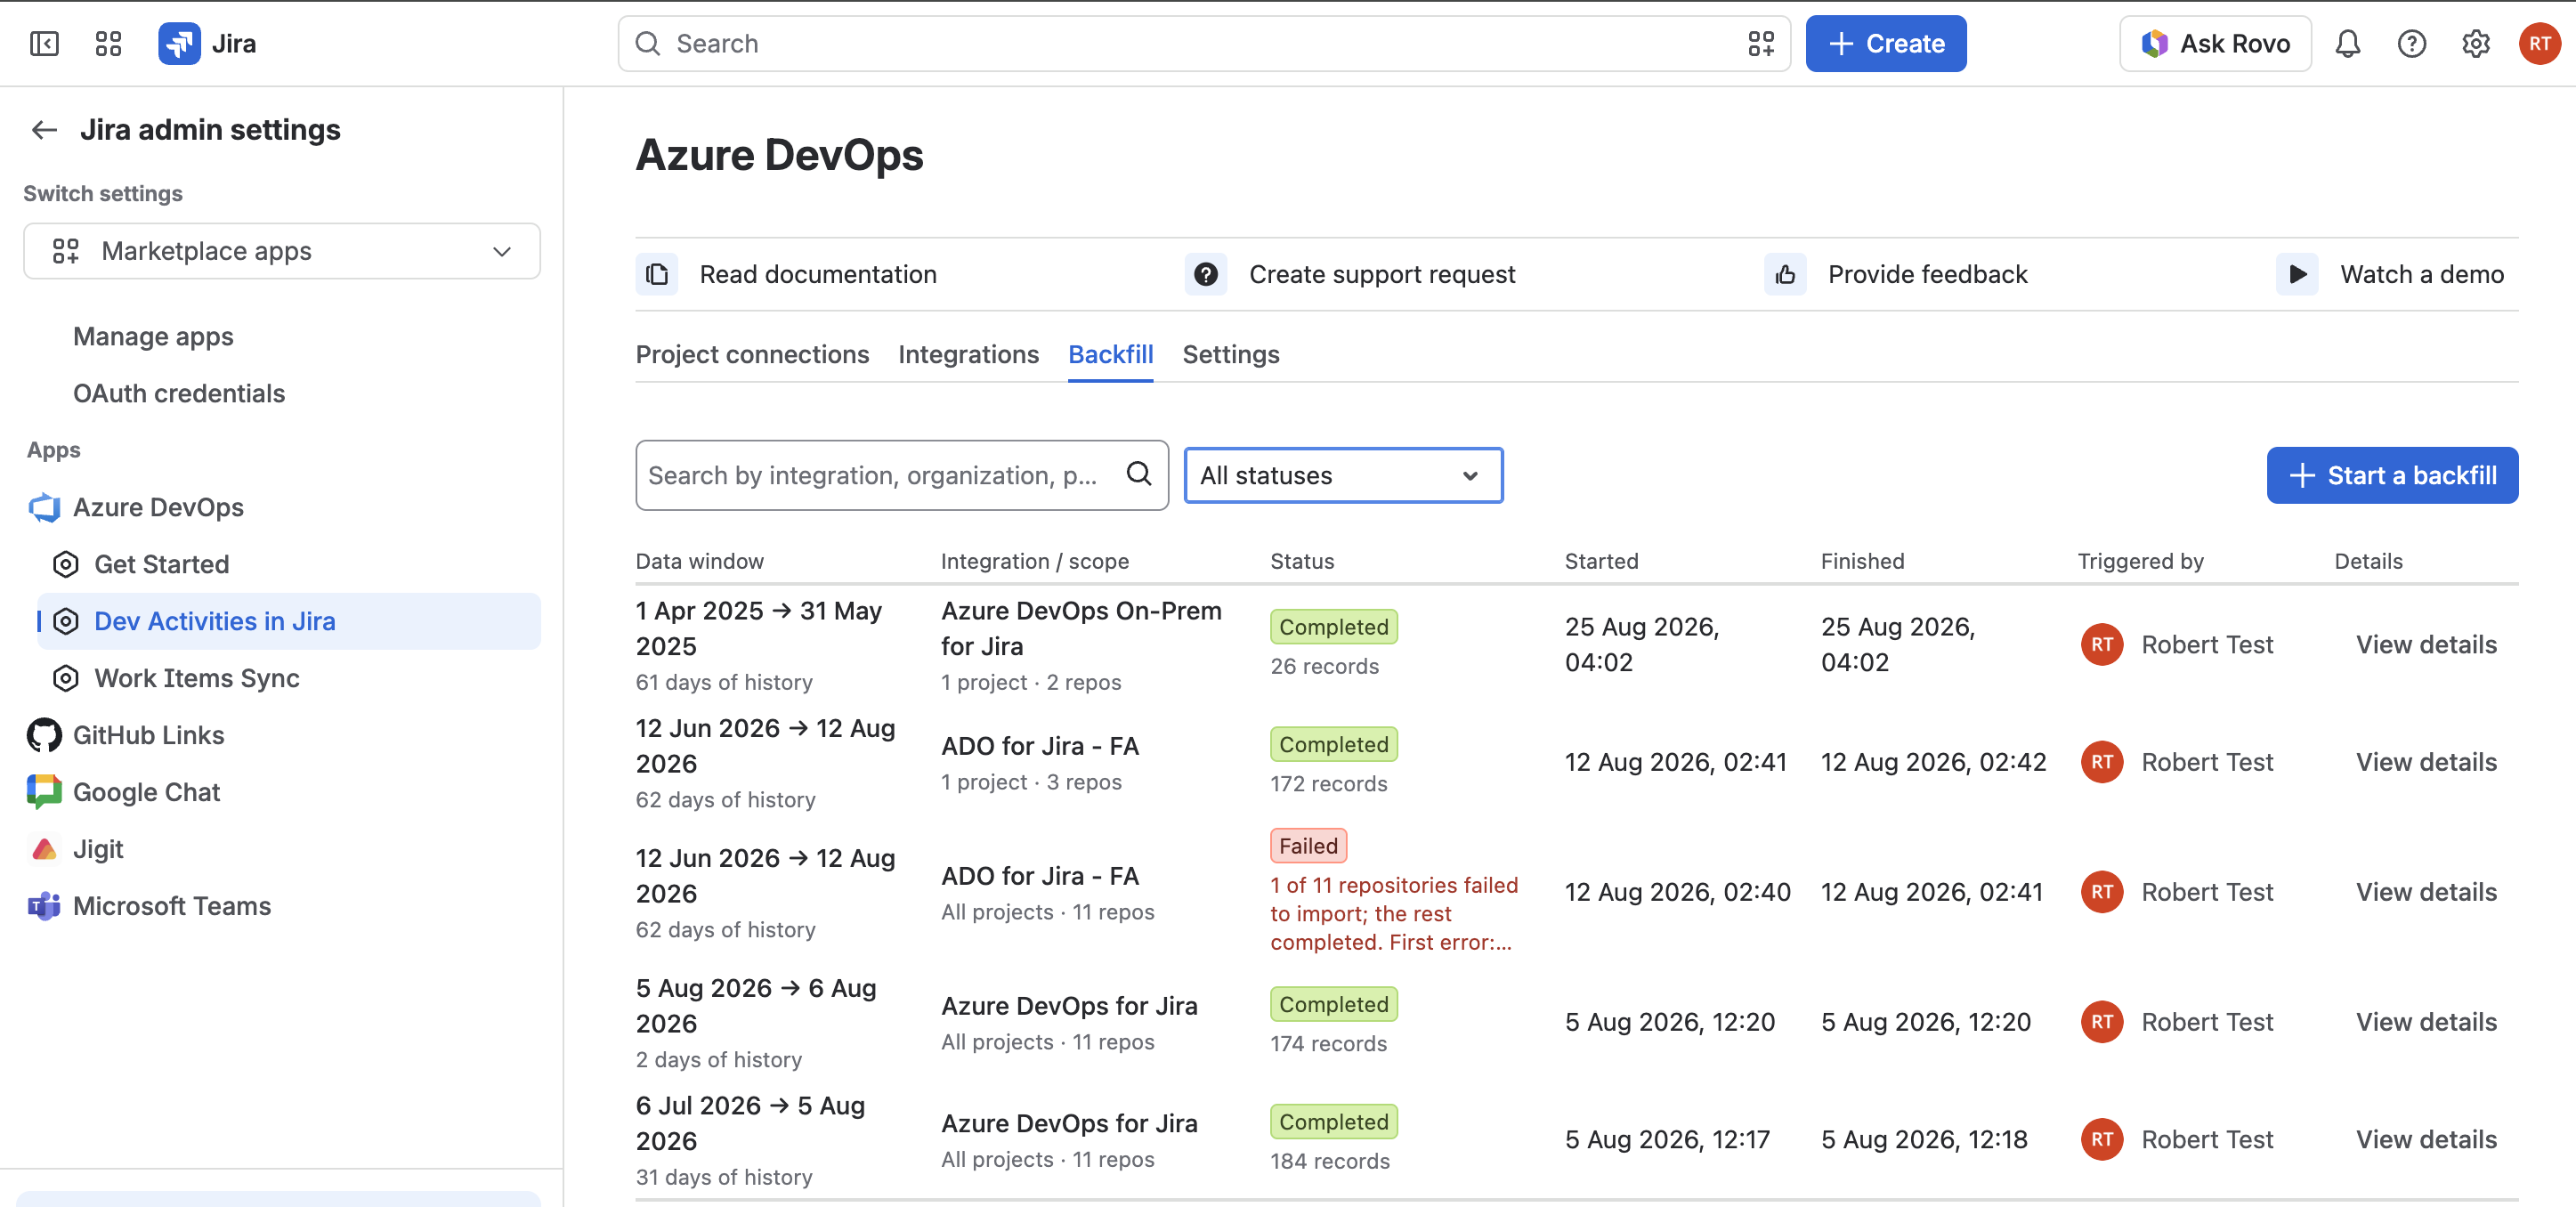View details for the 174 records backfill
The height and width of the screenshot is (1207, 2576).
2426,1023
